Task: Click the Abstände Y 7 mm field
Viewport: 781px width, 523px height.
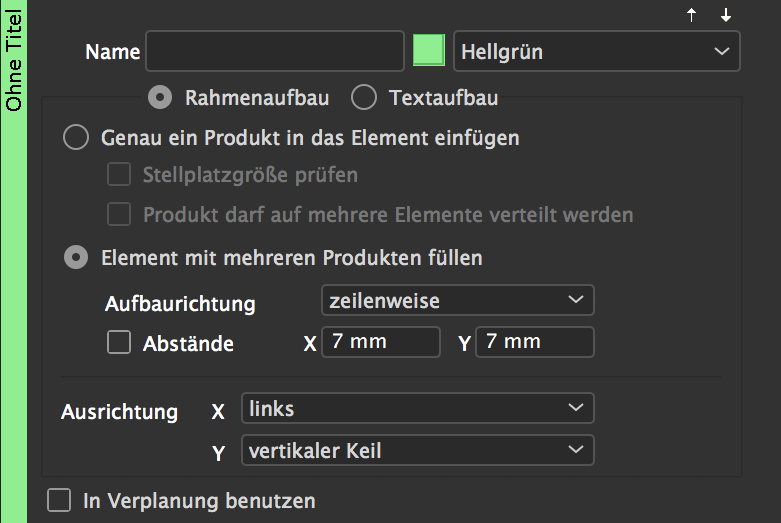Action: pyautogui.click(x=535, y=342)
